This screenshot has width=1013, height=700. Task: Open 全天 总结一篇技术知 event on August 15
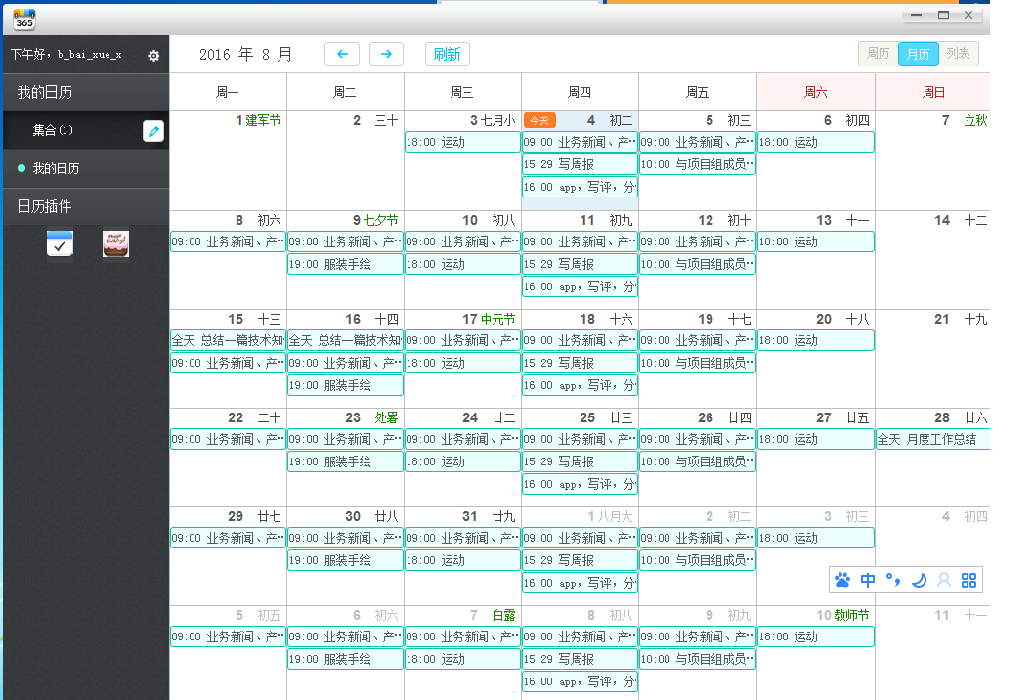click(x=227, y=340)
